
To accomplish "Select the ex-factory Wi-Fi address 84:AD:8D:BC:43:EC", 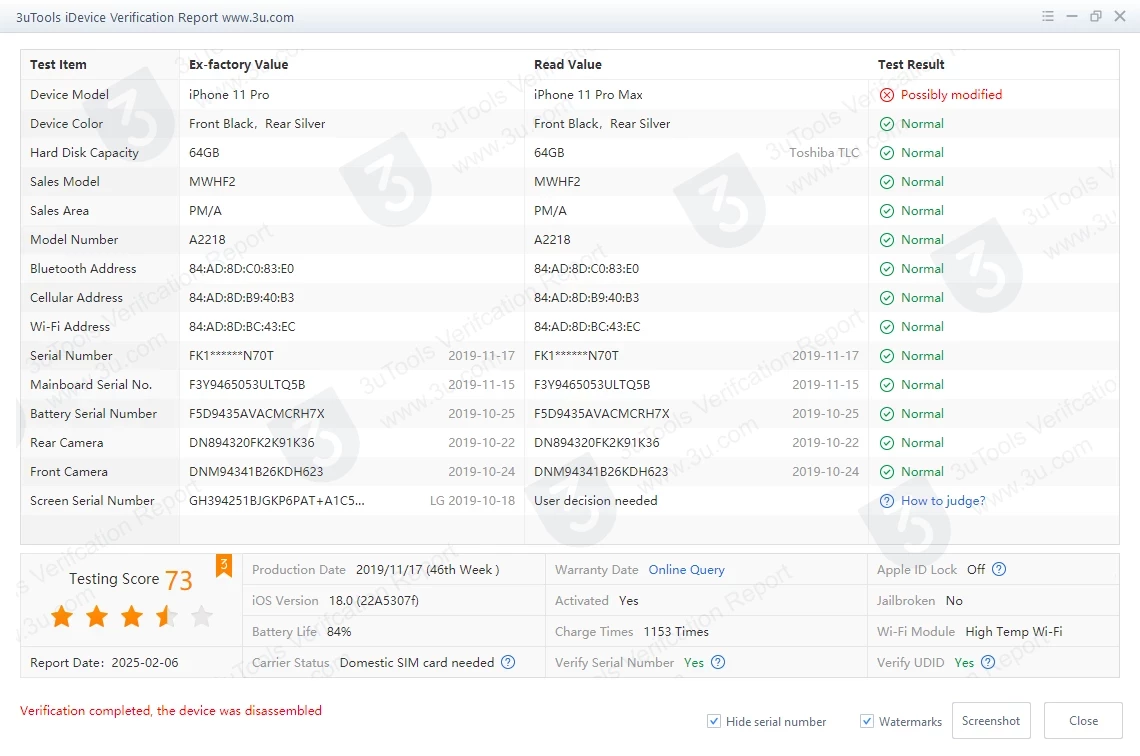I will coord(242,327).
